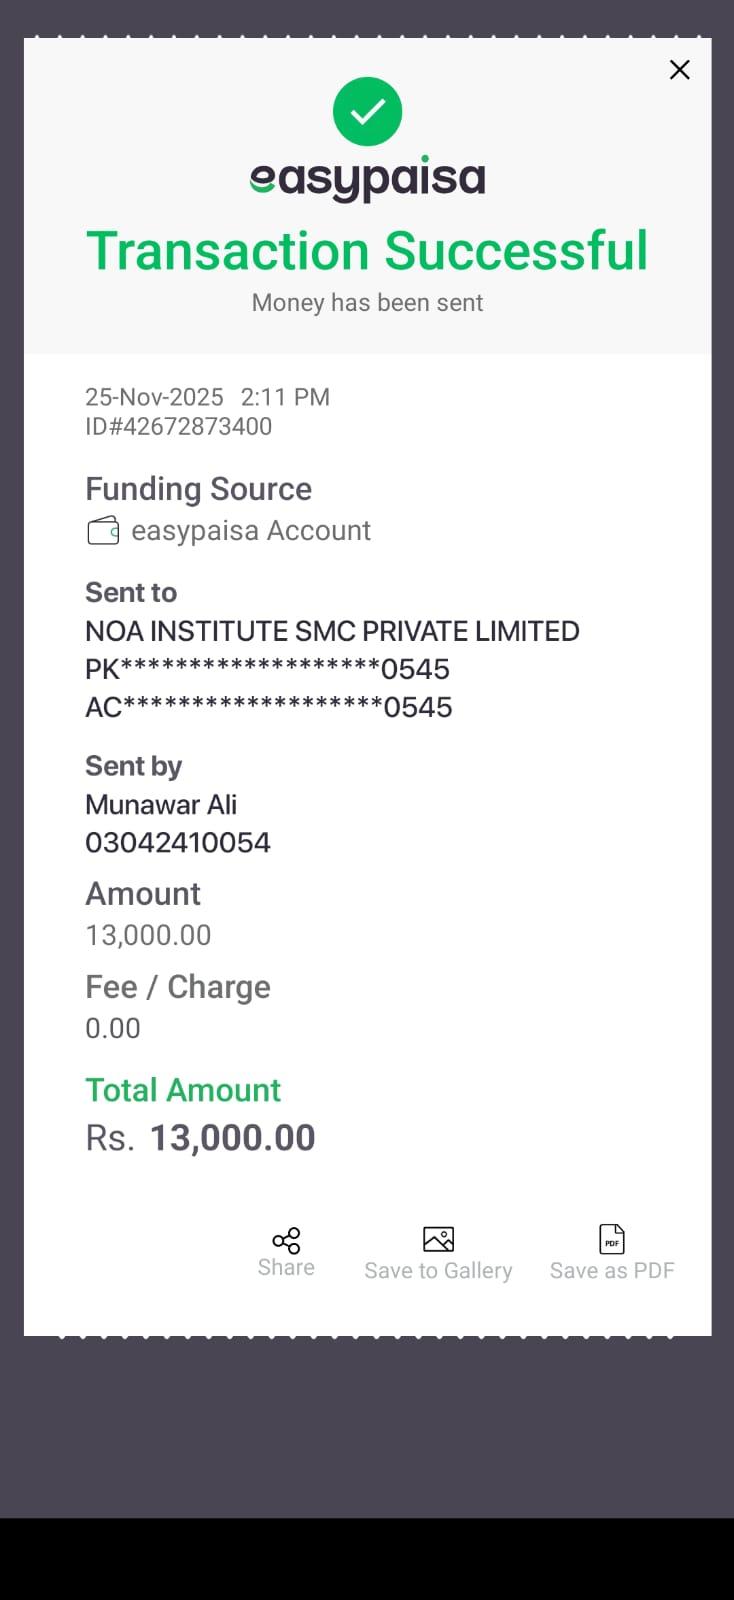Click the Save to Gallery label
This screenshot has width=734, height=1600.
click(x=438, y=1271)
